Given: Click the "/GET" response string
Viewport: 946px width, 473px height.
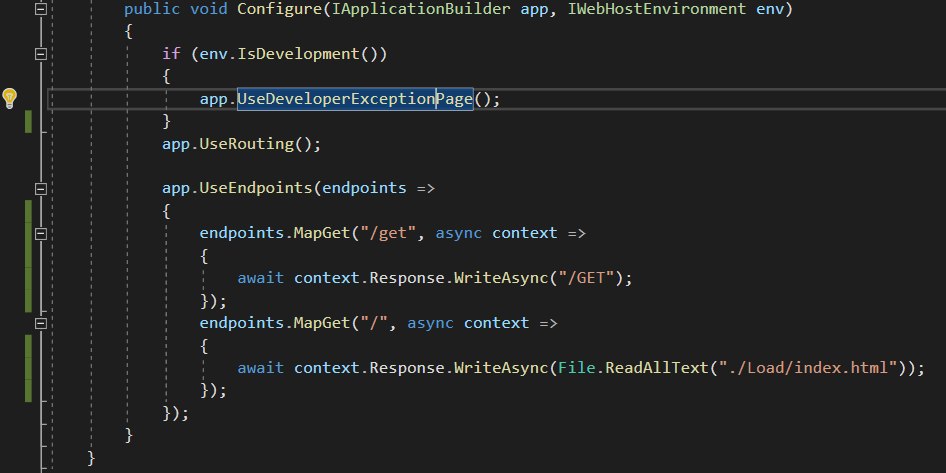Looking at the screenshot, I should point(588,278).
